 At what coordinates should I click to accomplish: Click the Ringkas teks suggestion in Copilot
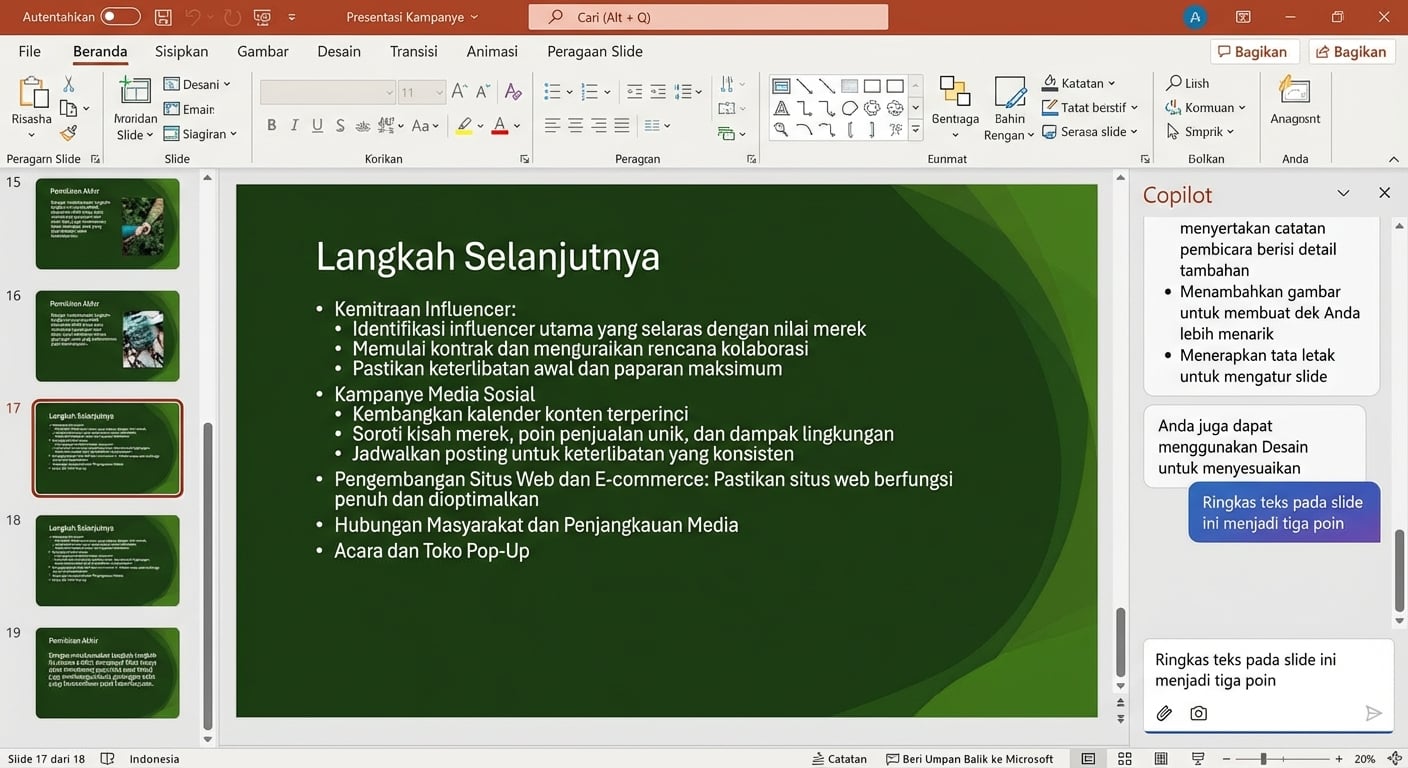coord(1284,512)
